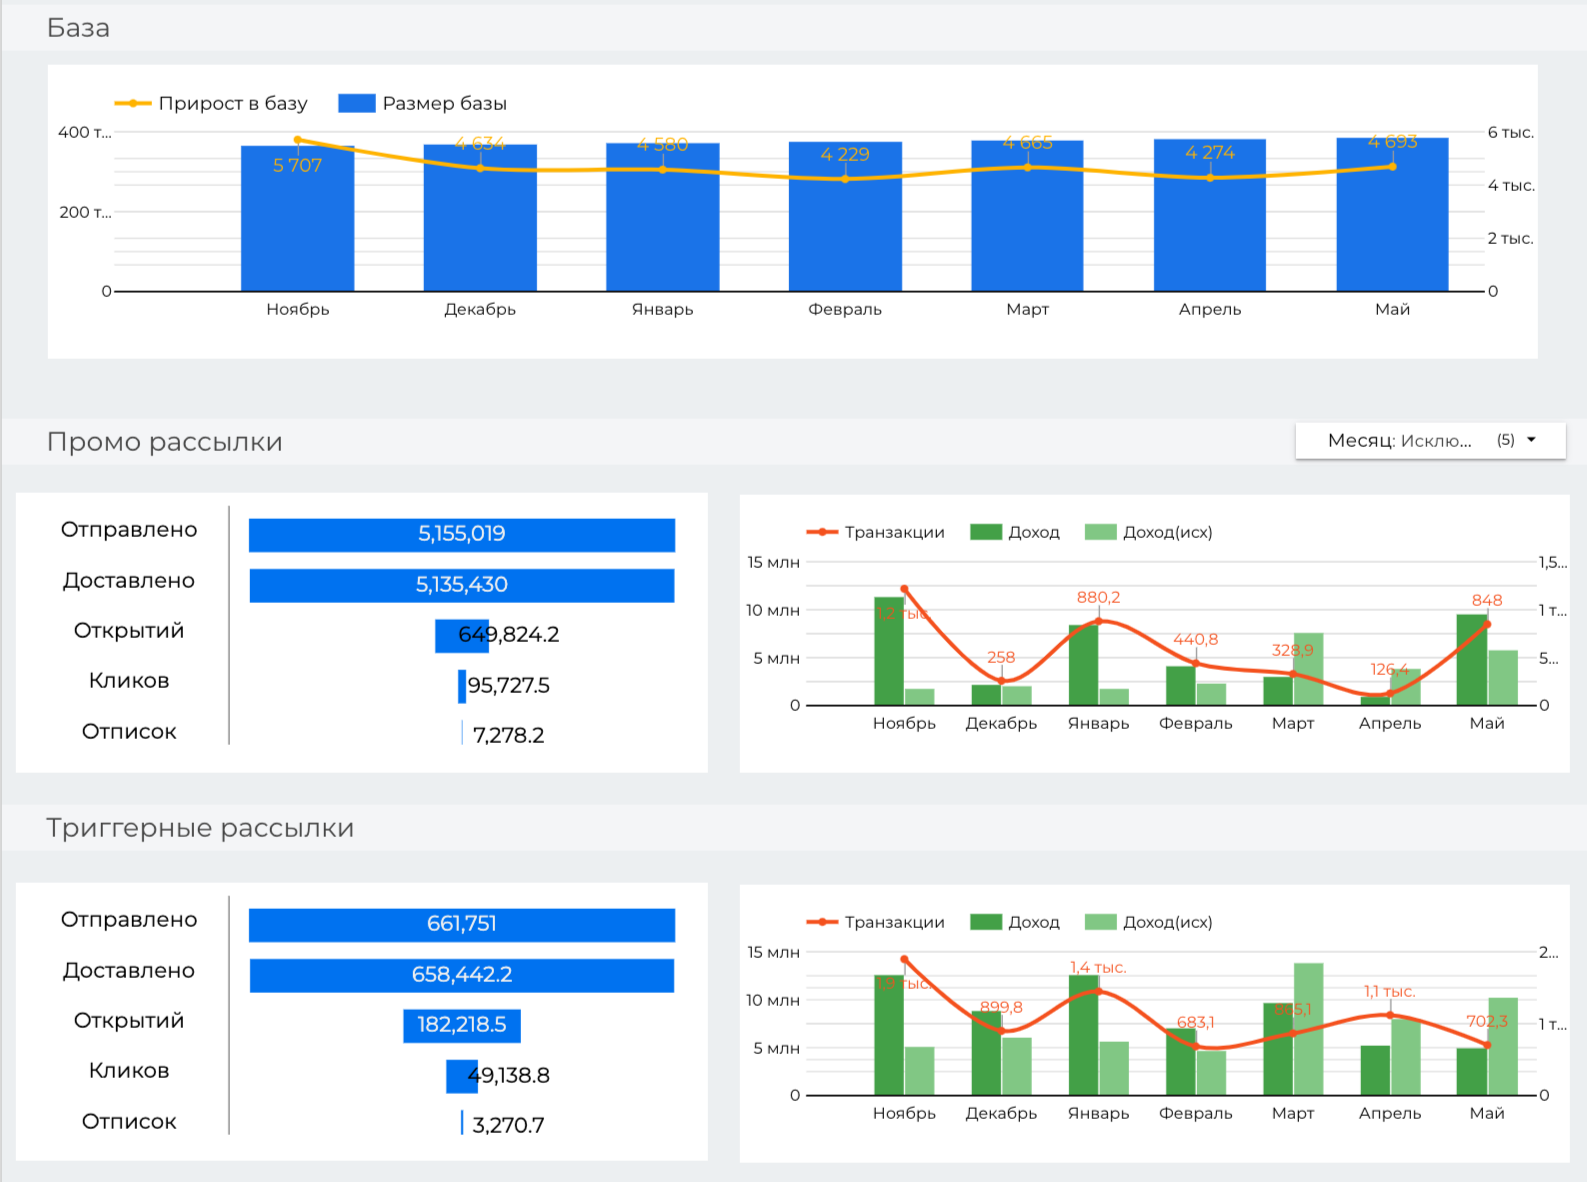Image resolution: width=1587 pixels, height=1182 pixels.
Task: Click the 848 label in promo chart
Action: click(x=1487, y=600)
